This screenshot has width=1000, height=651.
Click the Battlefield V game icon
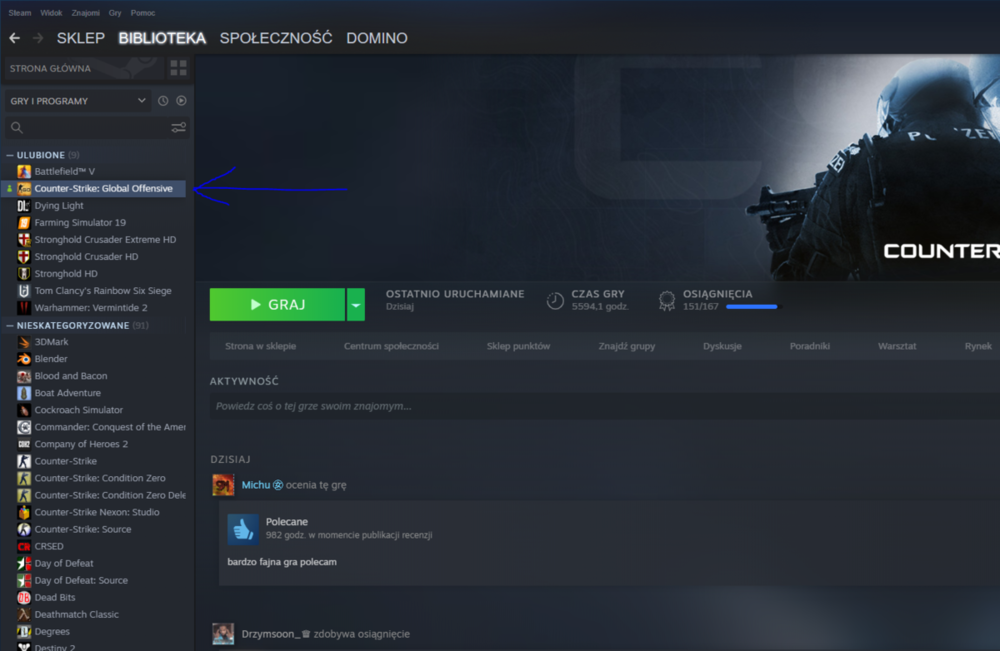pyautogui.click(x=24, y=172)
